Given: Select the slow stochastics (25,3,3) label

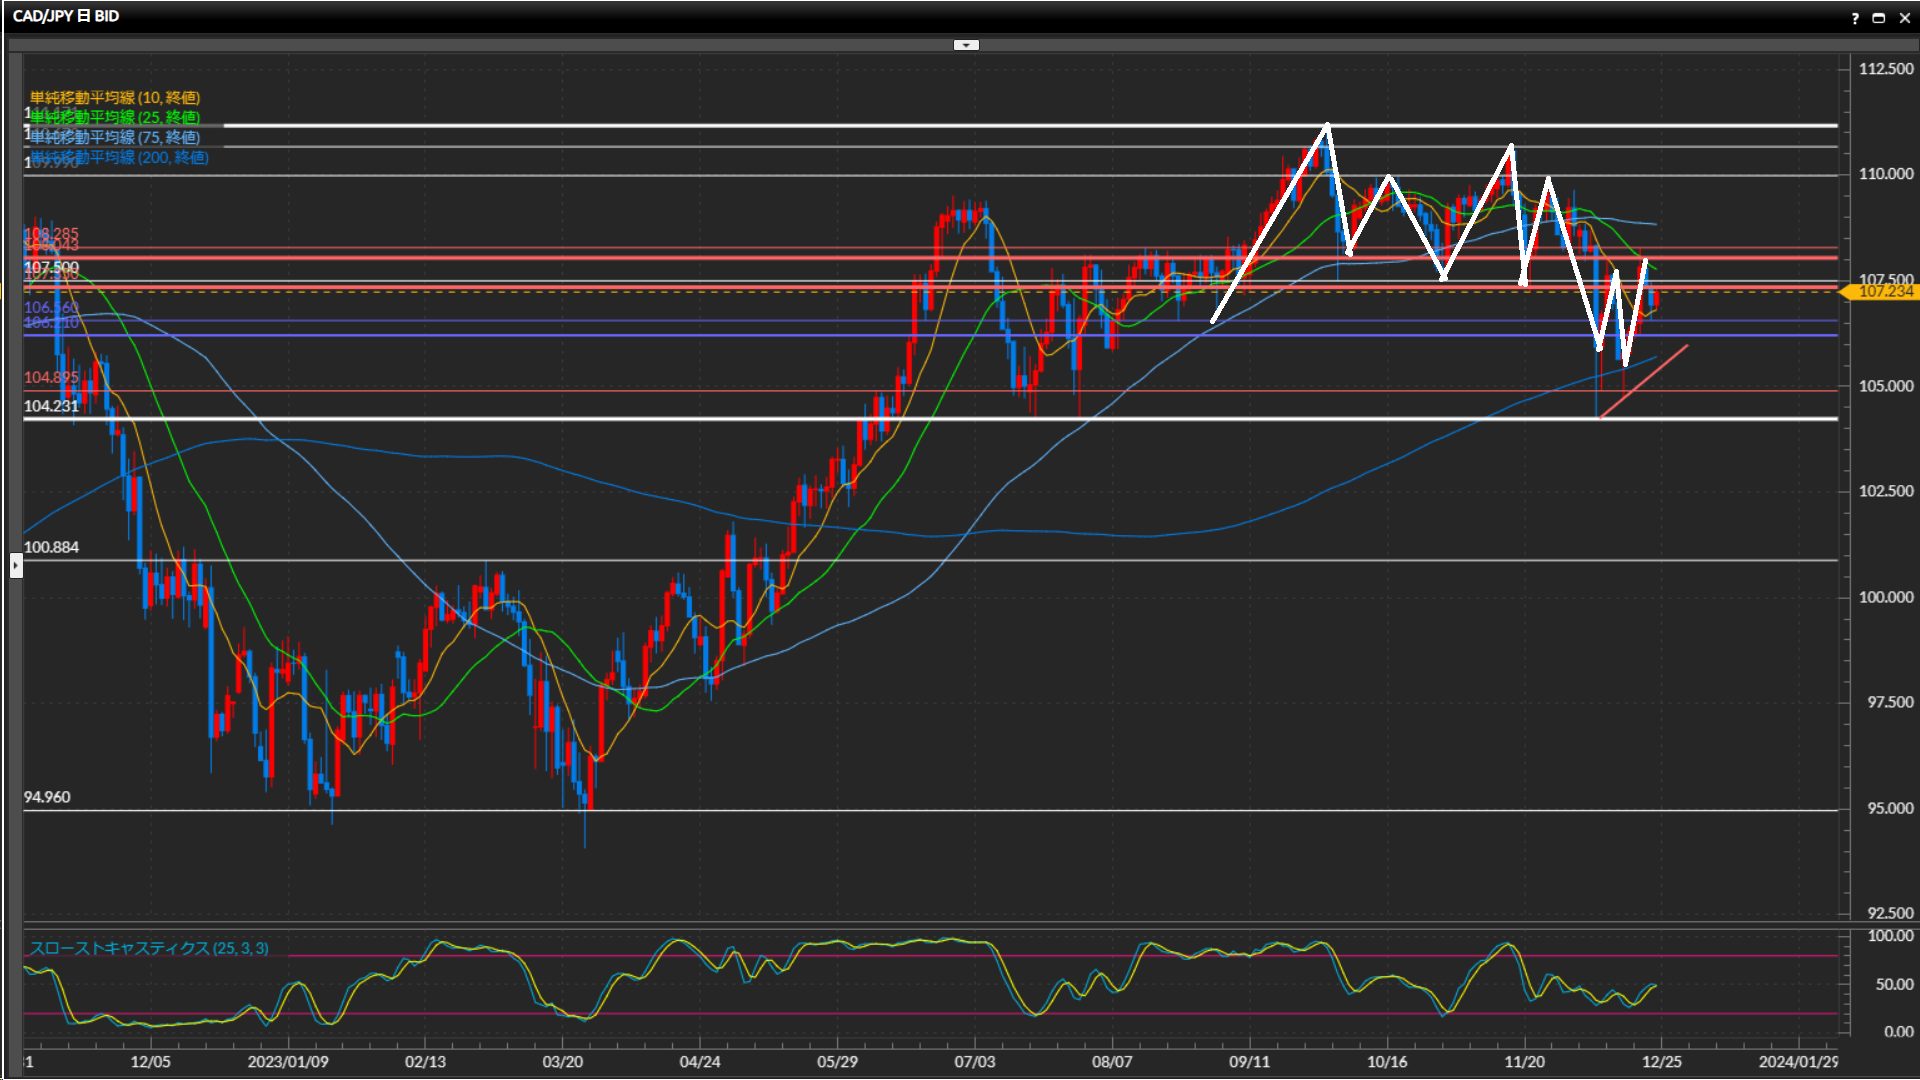Looking at the screenshot, I should 149,947.
